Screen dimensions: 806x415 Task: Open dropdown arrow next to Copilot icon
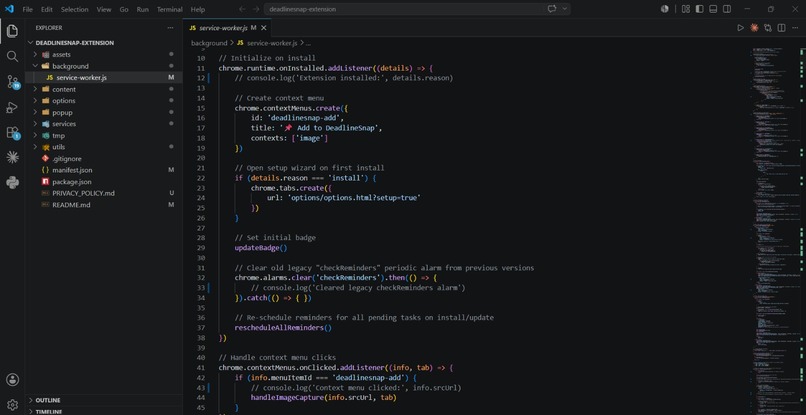565,9
